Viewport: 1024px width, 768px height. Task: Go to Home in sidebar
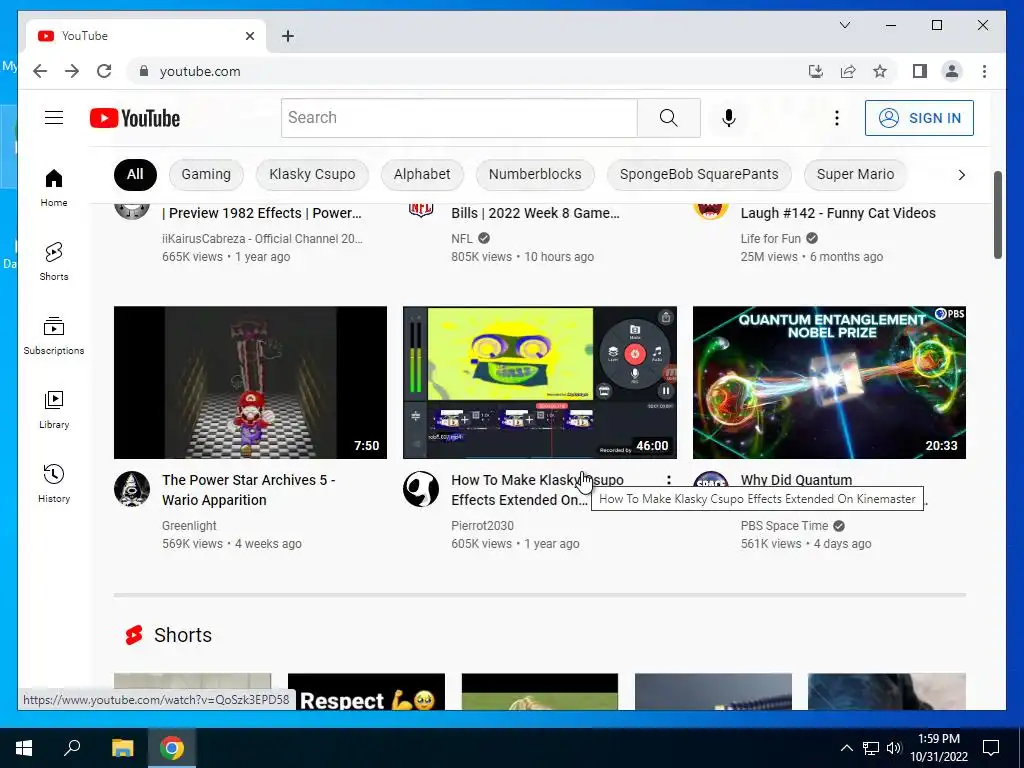[x=54, y=188]
